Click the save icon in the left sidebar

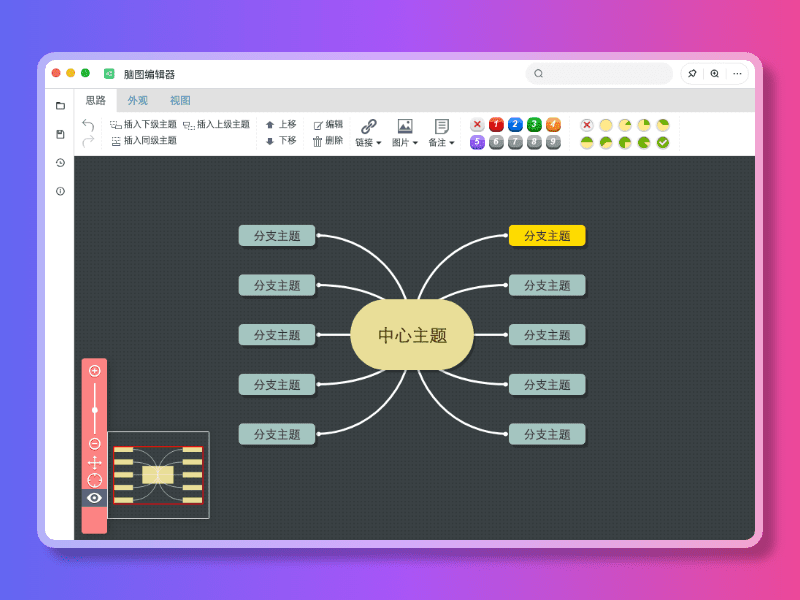[x=60, y=133]
